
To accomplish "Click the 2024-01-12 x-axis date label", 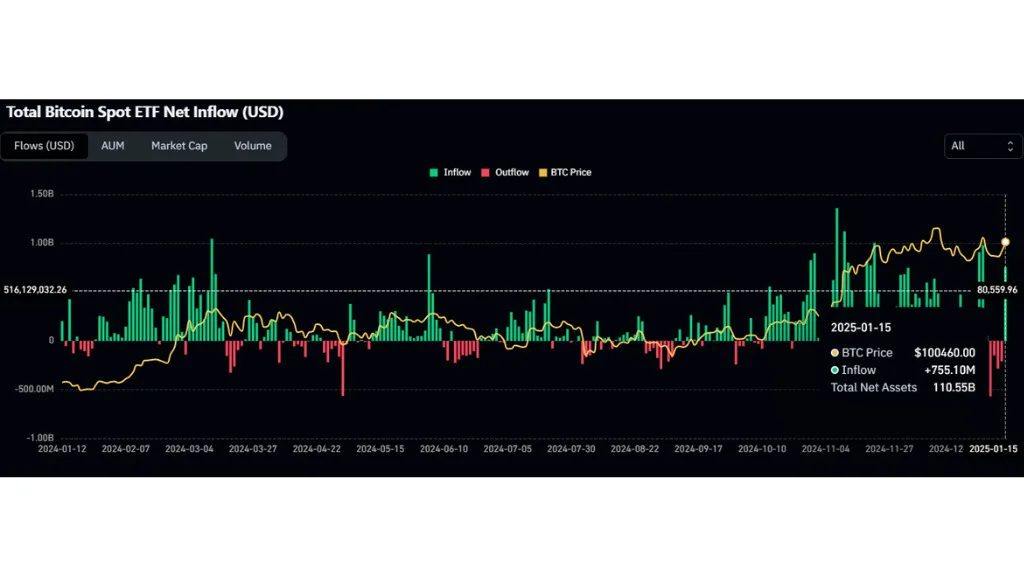I will 62,449.
